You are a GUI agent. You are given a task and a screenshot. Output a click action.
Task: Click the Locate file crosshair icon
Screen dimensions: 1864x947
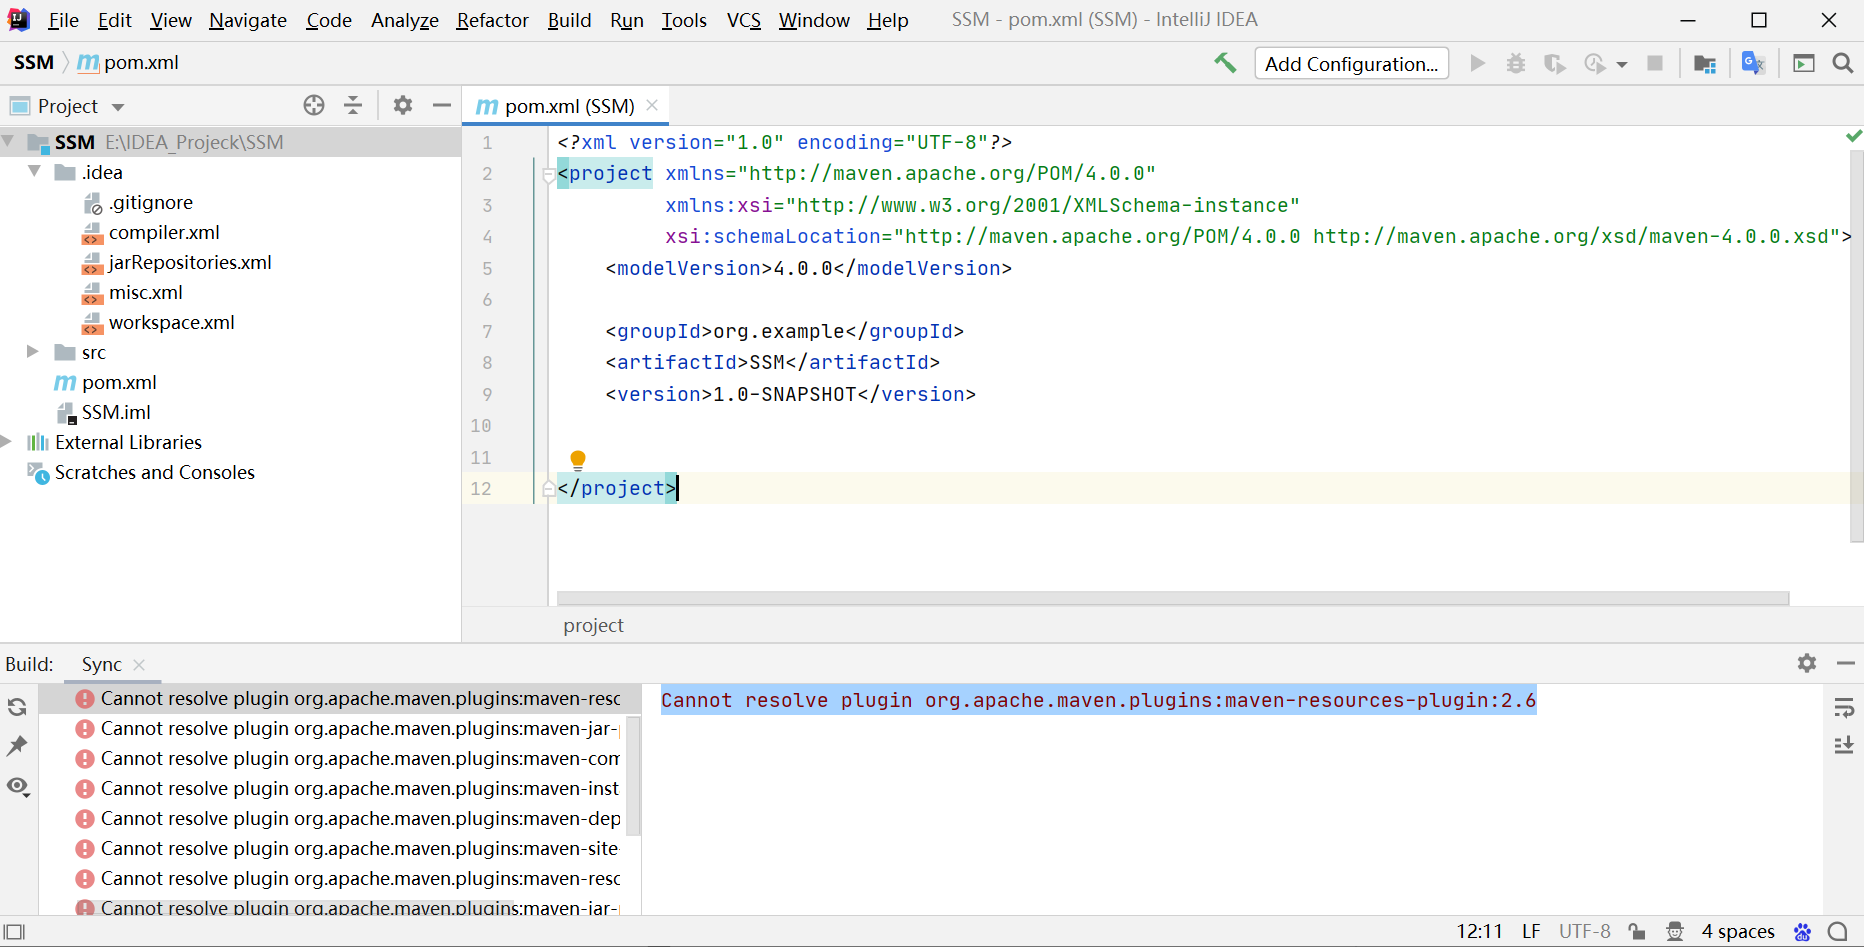314,105
